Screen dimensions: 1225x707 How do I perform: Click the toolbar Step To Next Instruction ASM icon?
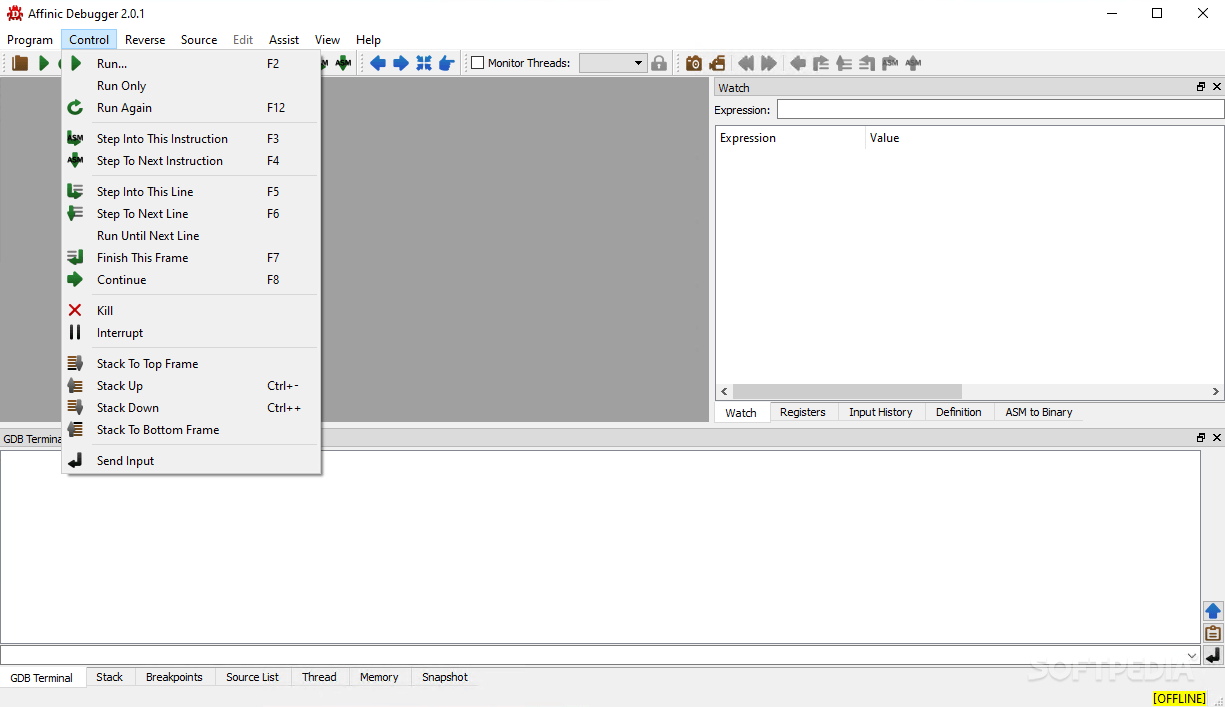(343, 63)
